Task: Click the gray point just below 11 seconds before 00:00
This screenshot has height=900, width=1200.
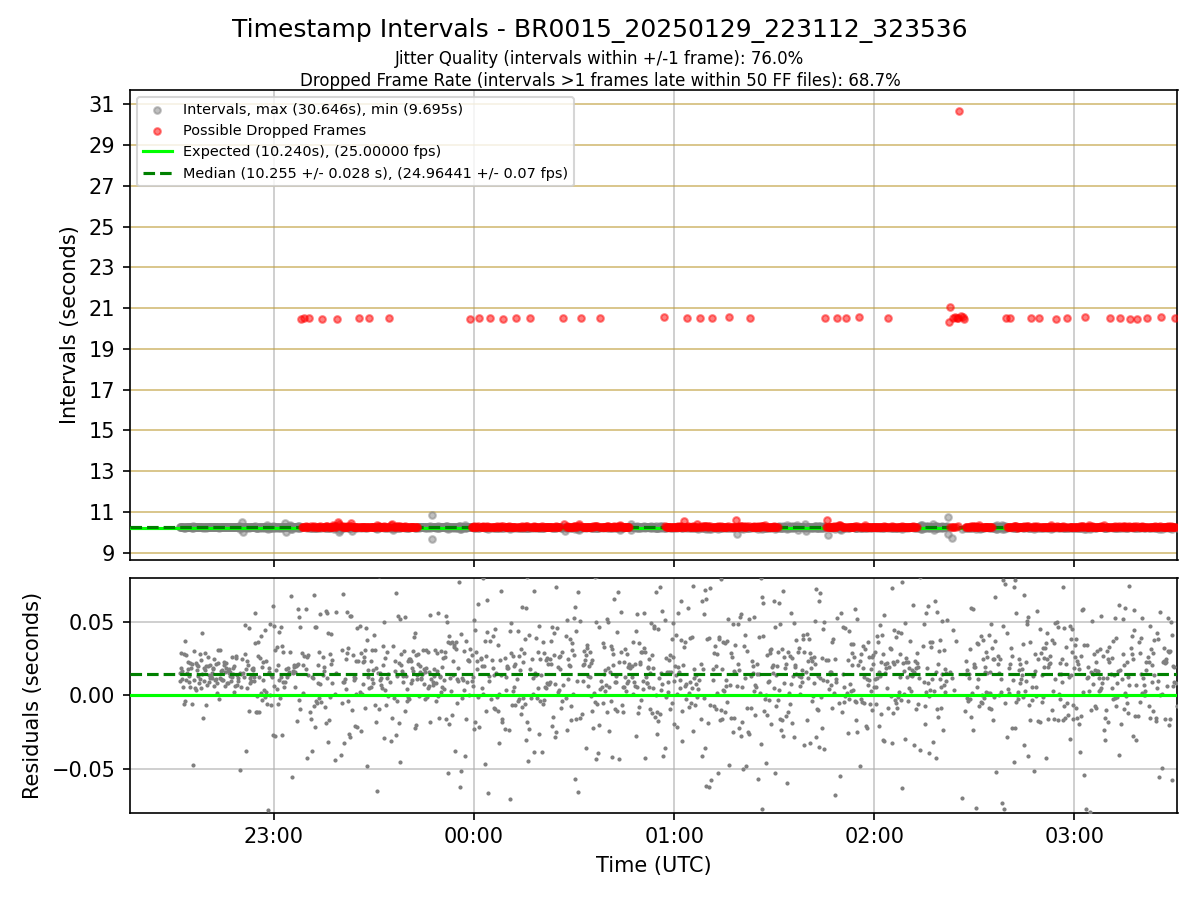Action: click(432, 515)
